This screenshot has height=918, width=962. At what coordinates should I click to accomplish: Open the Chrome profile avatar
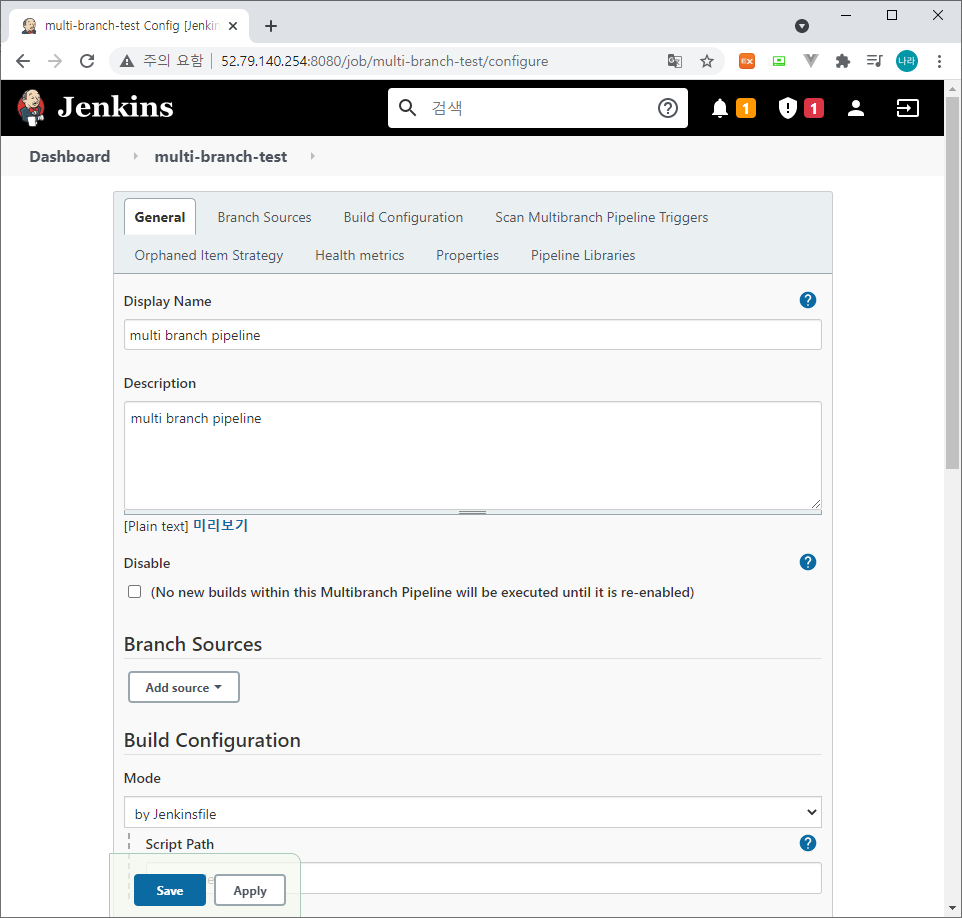pos(907,61)
